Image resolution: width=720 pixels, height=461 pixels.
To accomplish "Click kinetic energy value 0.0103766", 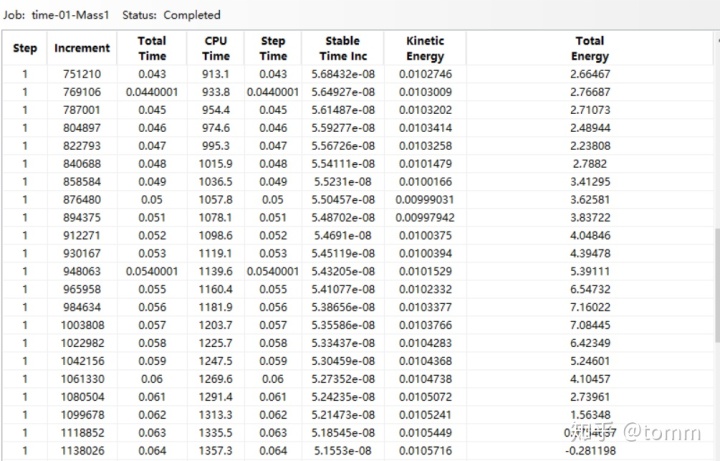I will [425, 325].
